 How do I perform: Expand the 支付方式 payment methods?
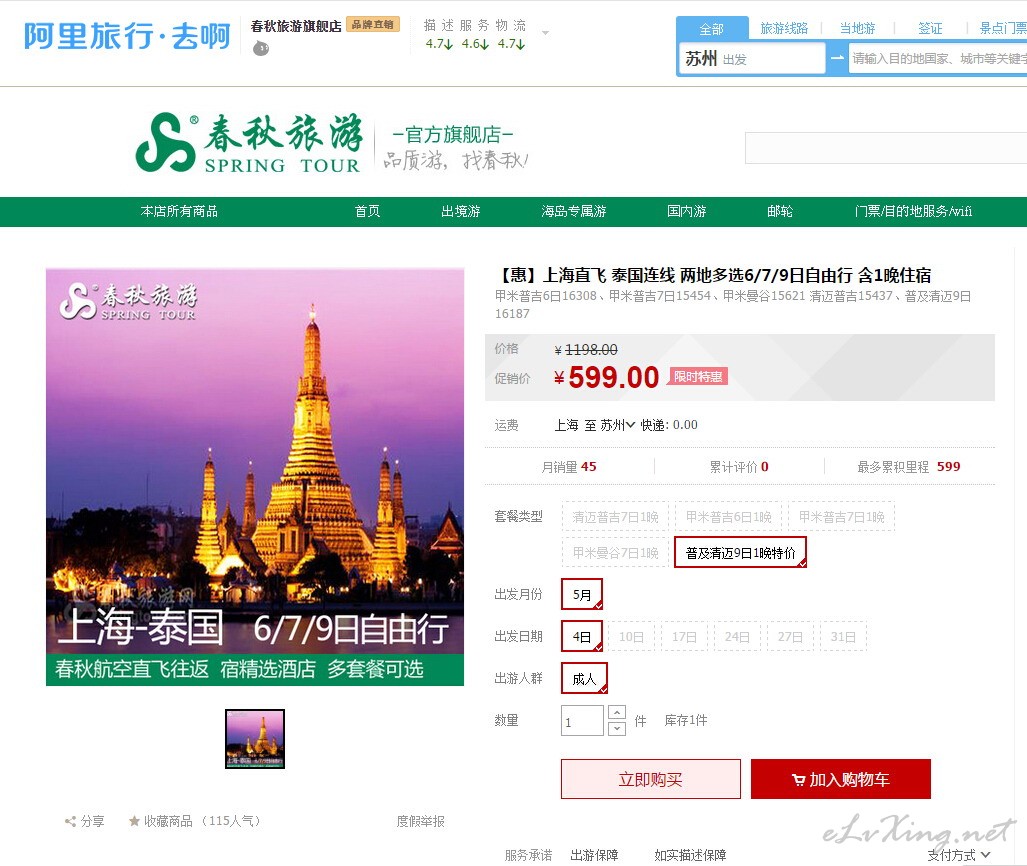click(x=958, y=855)
